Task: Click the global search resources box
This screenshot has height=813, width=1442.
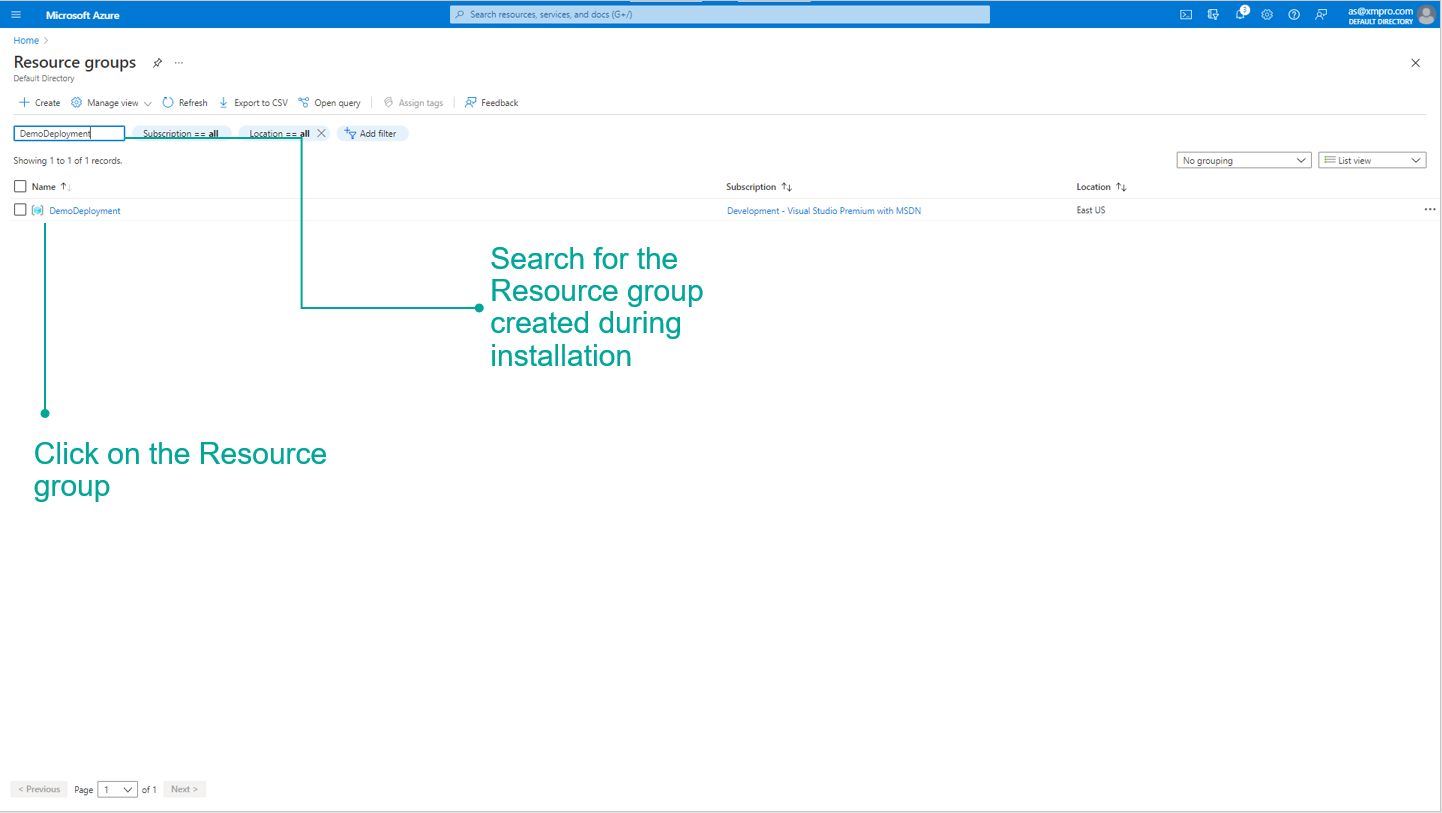Action: (720, 15)
